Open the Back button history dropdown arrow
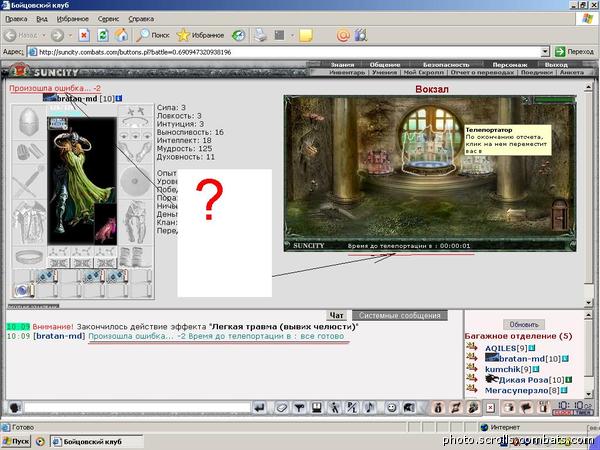The image size is (600, 450). tap(44, 35)
